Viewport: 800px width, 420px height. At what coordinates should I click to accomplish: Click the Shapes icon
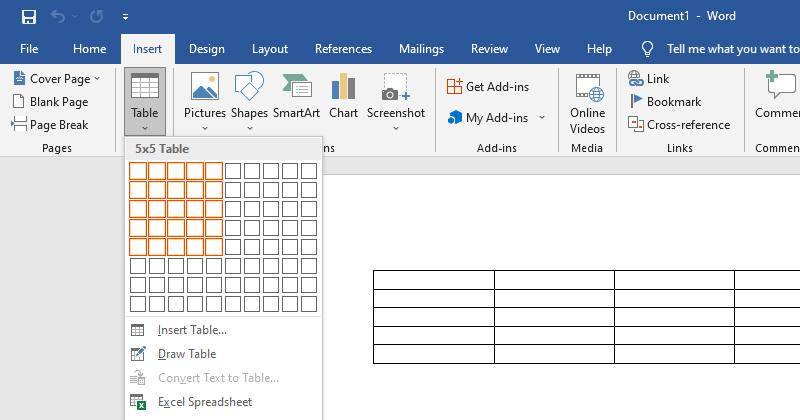[249, 86]
